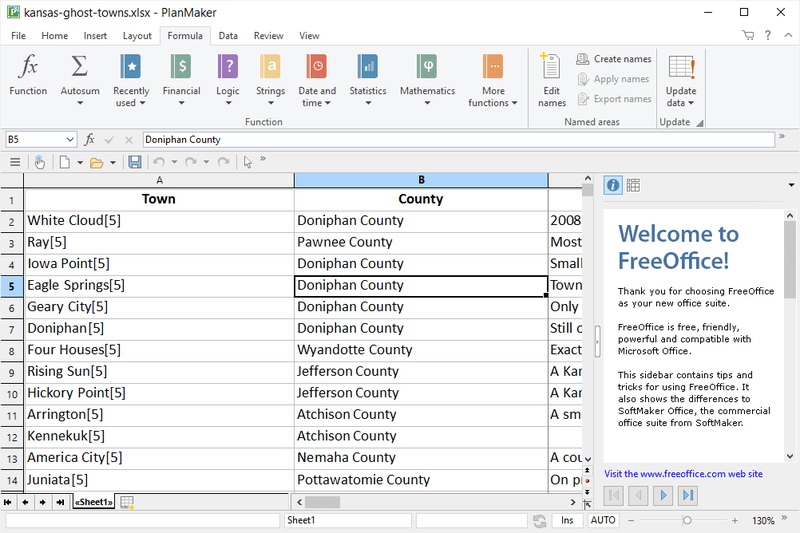The width and height of the screenshot is (800, 533).
Task: Click the Update data icon
Action: tap(681, 66)
